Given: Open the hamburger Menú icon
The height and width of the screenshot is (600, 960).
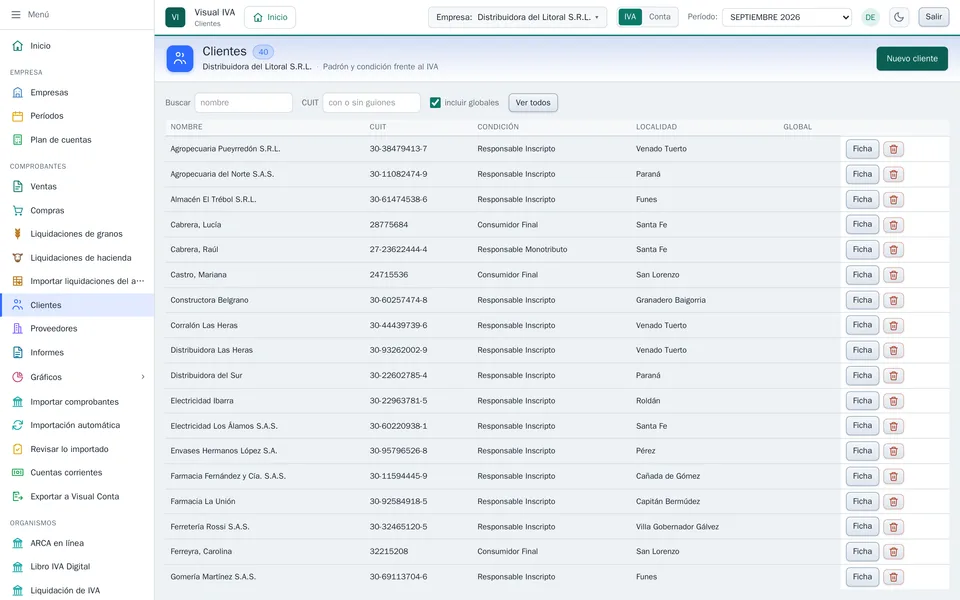Looking at the screenshot, I should tap(16, 14).
